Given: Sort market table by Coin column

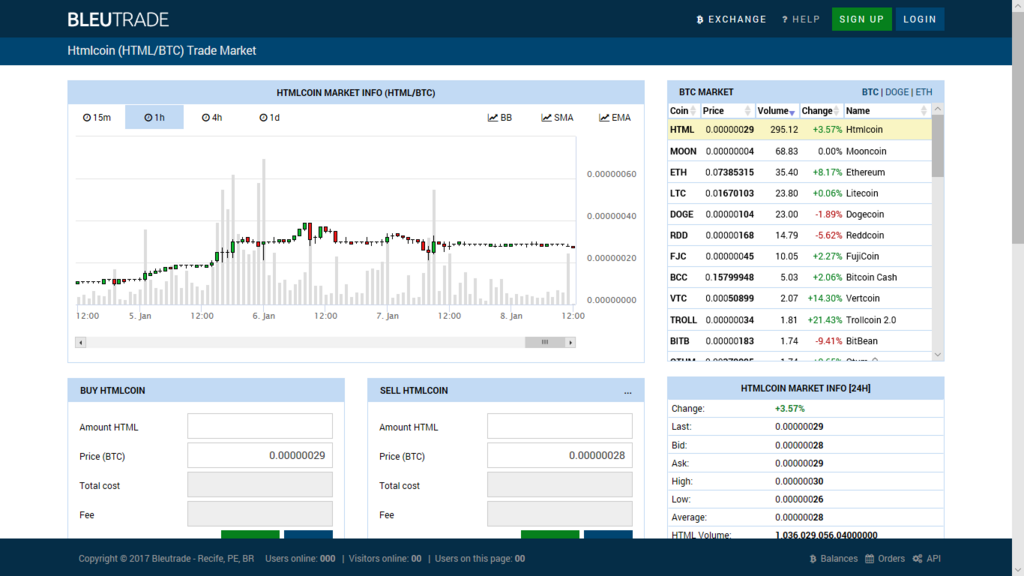Looking at the screenshot, I should [684, 111].
